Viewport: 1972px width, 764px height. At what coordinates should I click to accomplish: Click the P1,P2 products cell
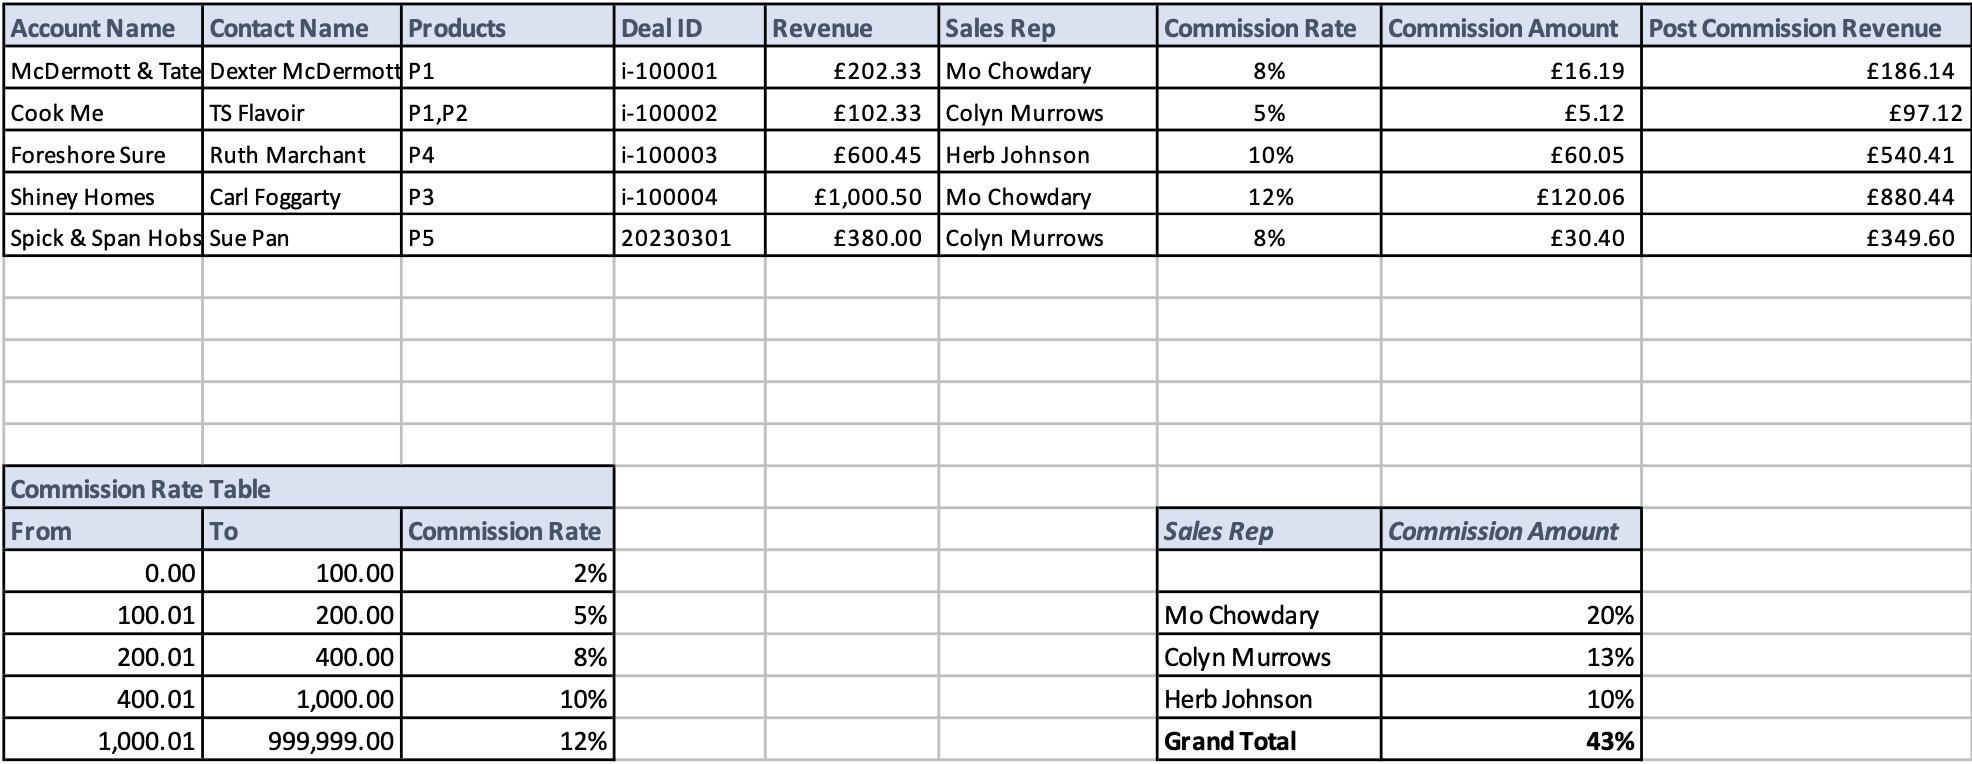point(507,113)
